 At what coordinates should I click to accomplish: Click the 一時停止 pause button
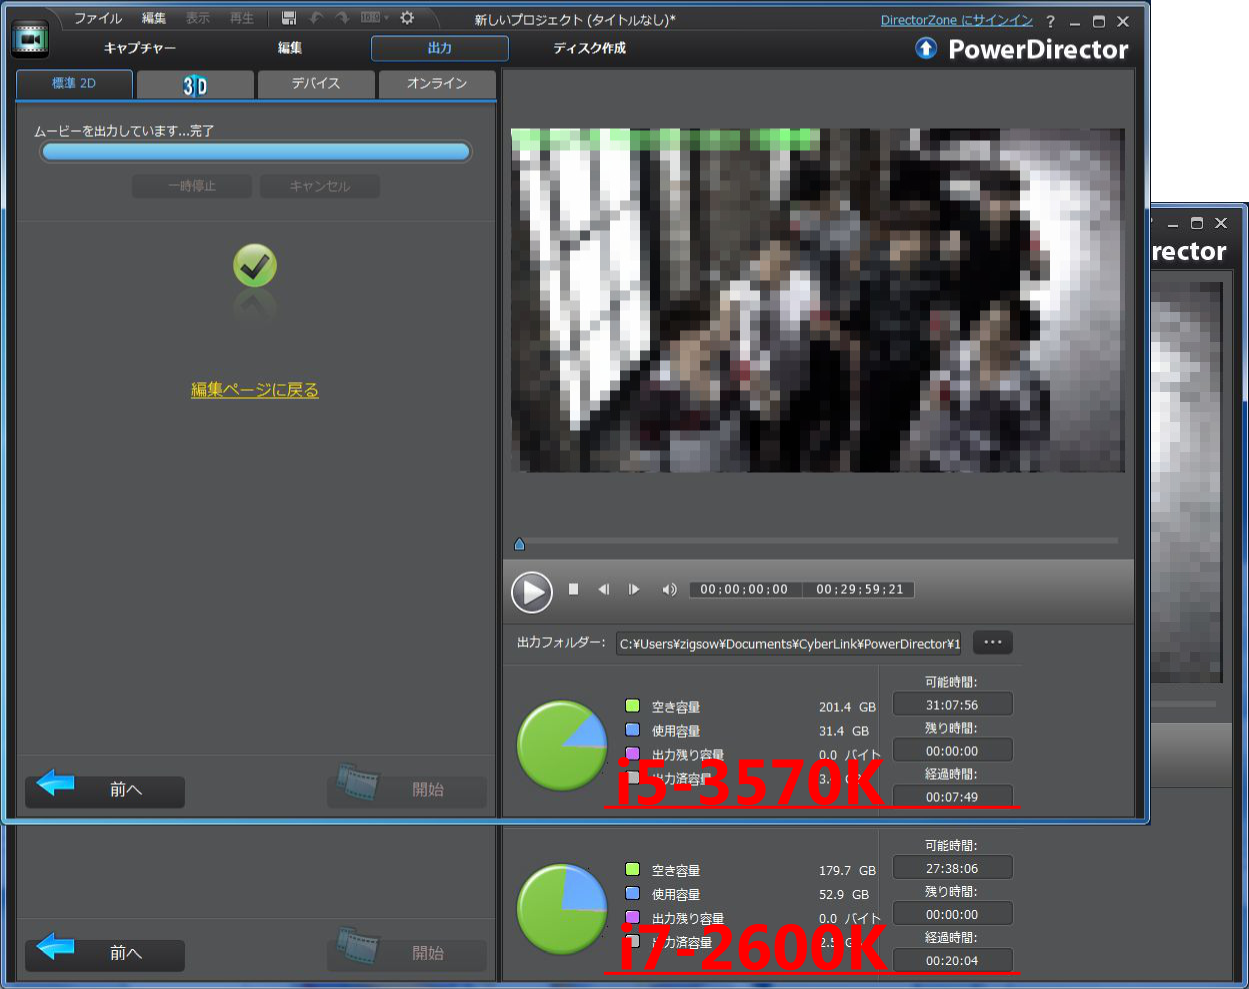[x=193, y=186]
